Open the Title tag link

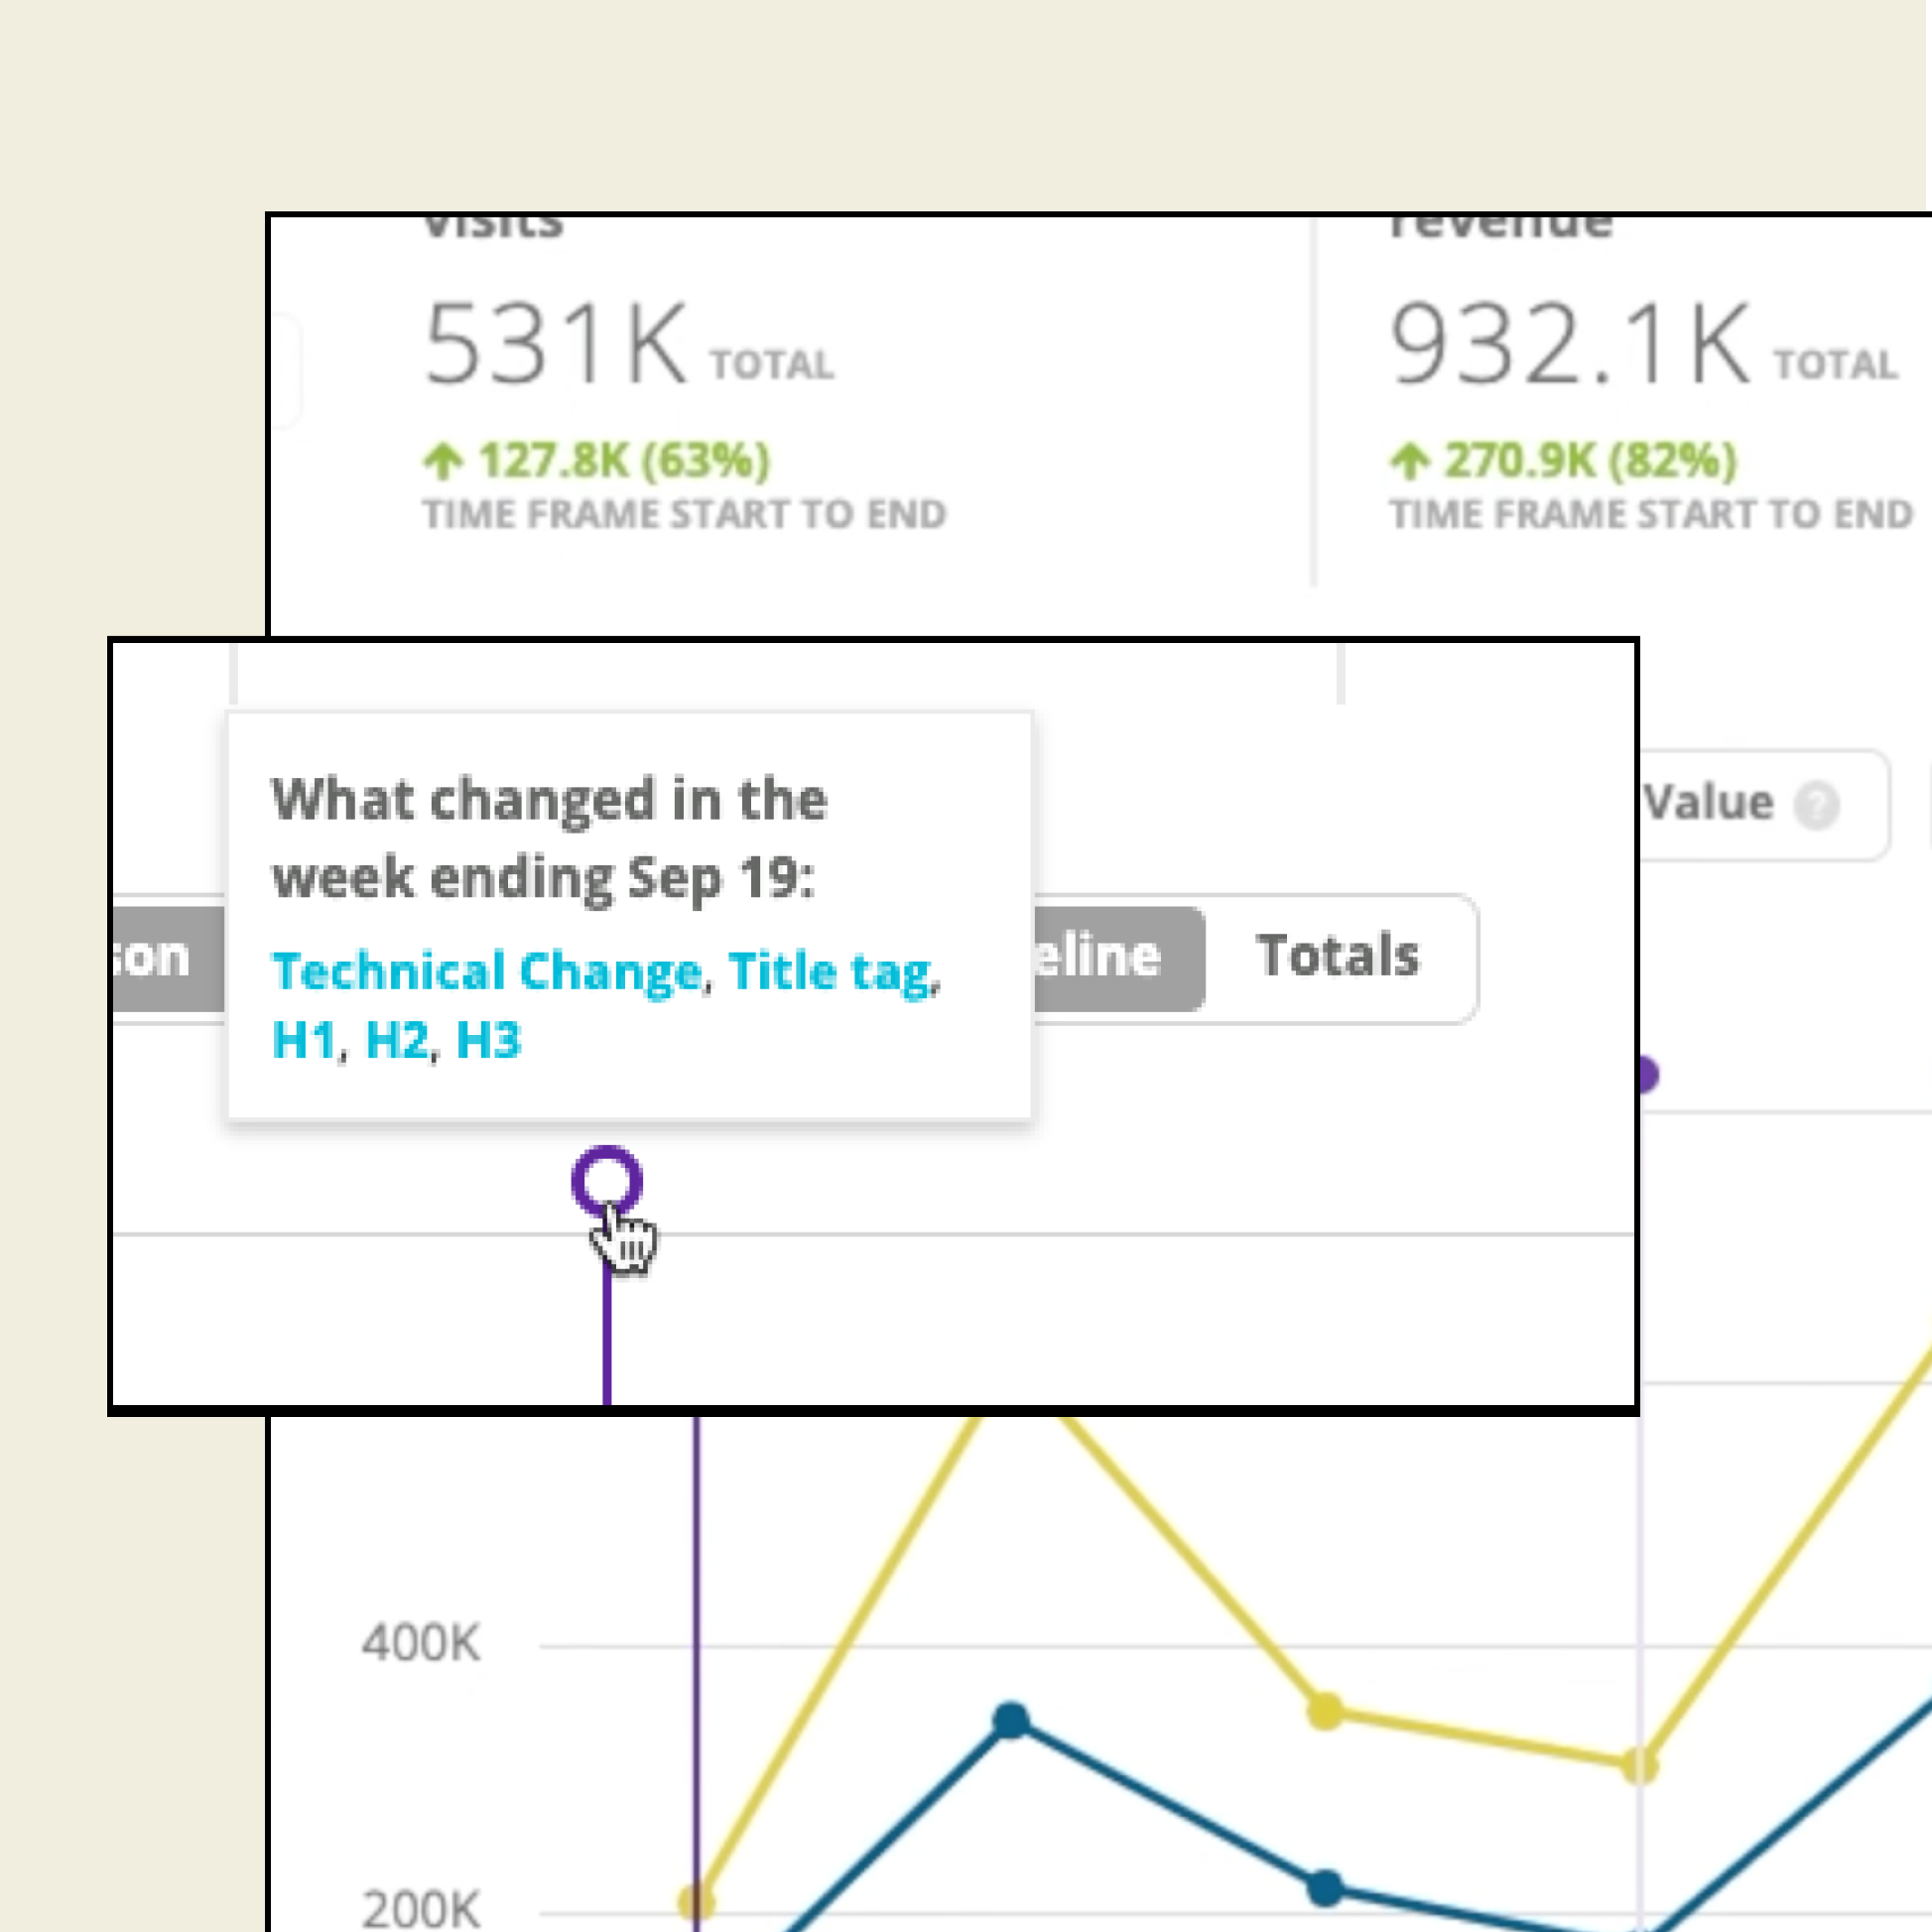coord(830,972)
